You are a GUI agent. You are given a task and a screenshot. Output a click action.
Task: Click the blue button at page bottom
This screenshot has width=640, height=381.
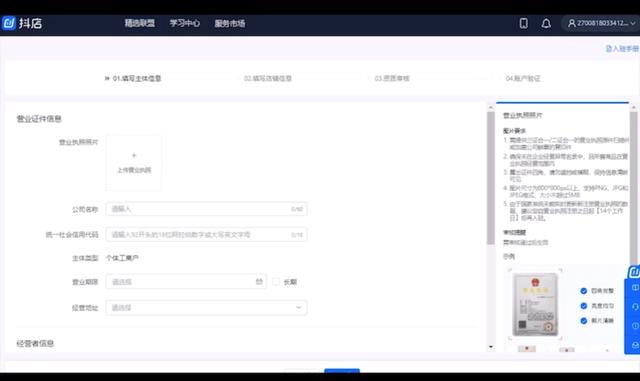342,371
